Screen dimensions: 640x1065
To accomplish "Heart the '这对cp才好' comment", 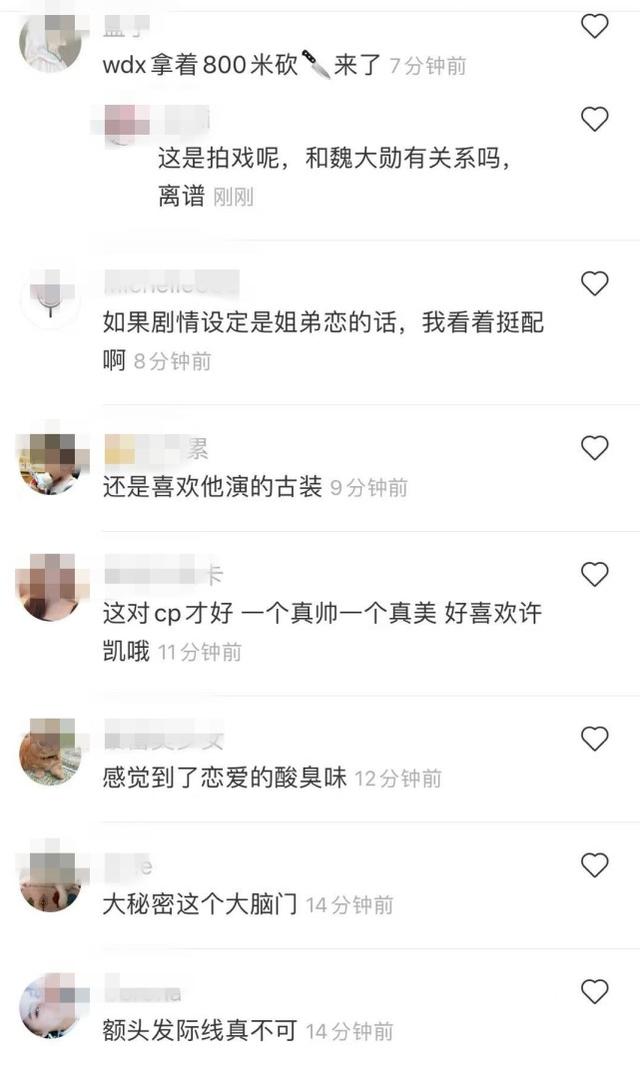I will pyautogui.click(x=594, y=575).
